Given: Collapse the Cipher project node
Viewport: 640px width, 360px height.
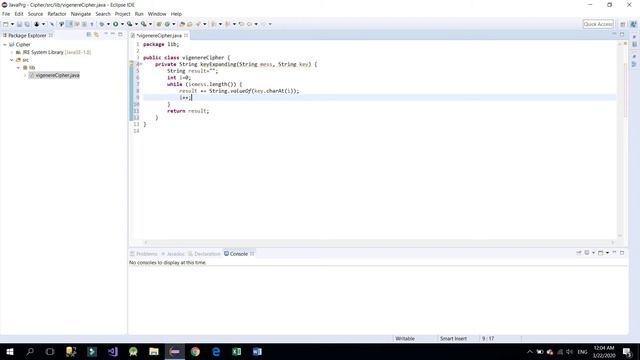Looking at the screenshot, I should (x=5, y=44).
